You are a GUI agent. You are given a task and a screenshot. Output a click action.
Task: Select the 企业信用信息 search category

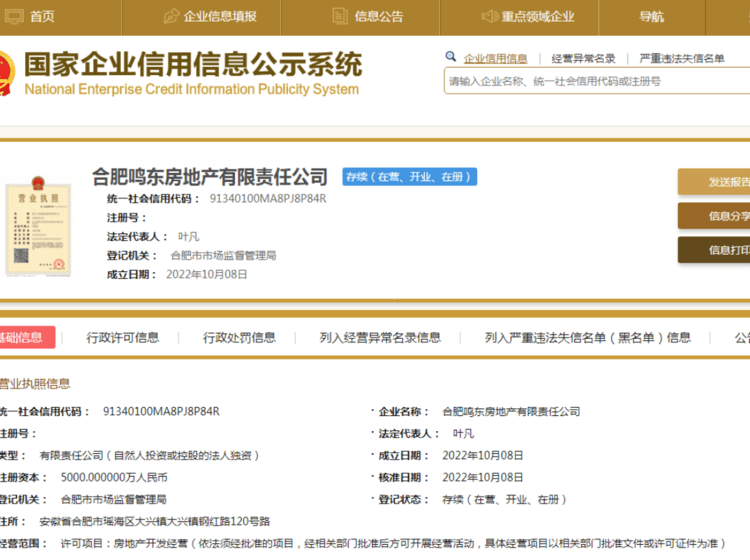pyautogui.click(x=495, y=59)
